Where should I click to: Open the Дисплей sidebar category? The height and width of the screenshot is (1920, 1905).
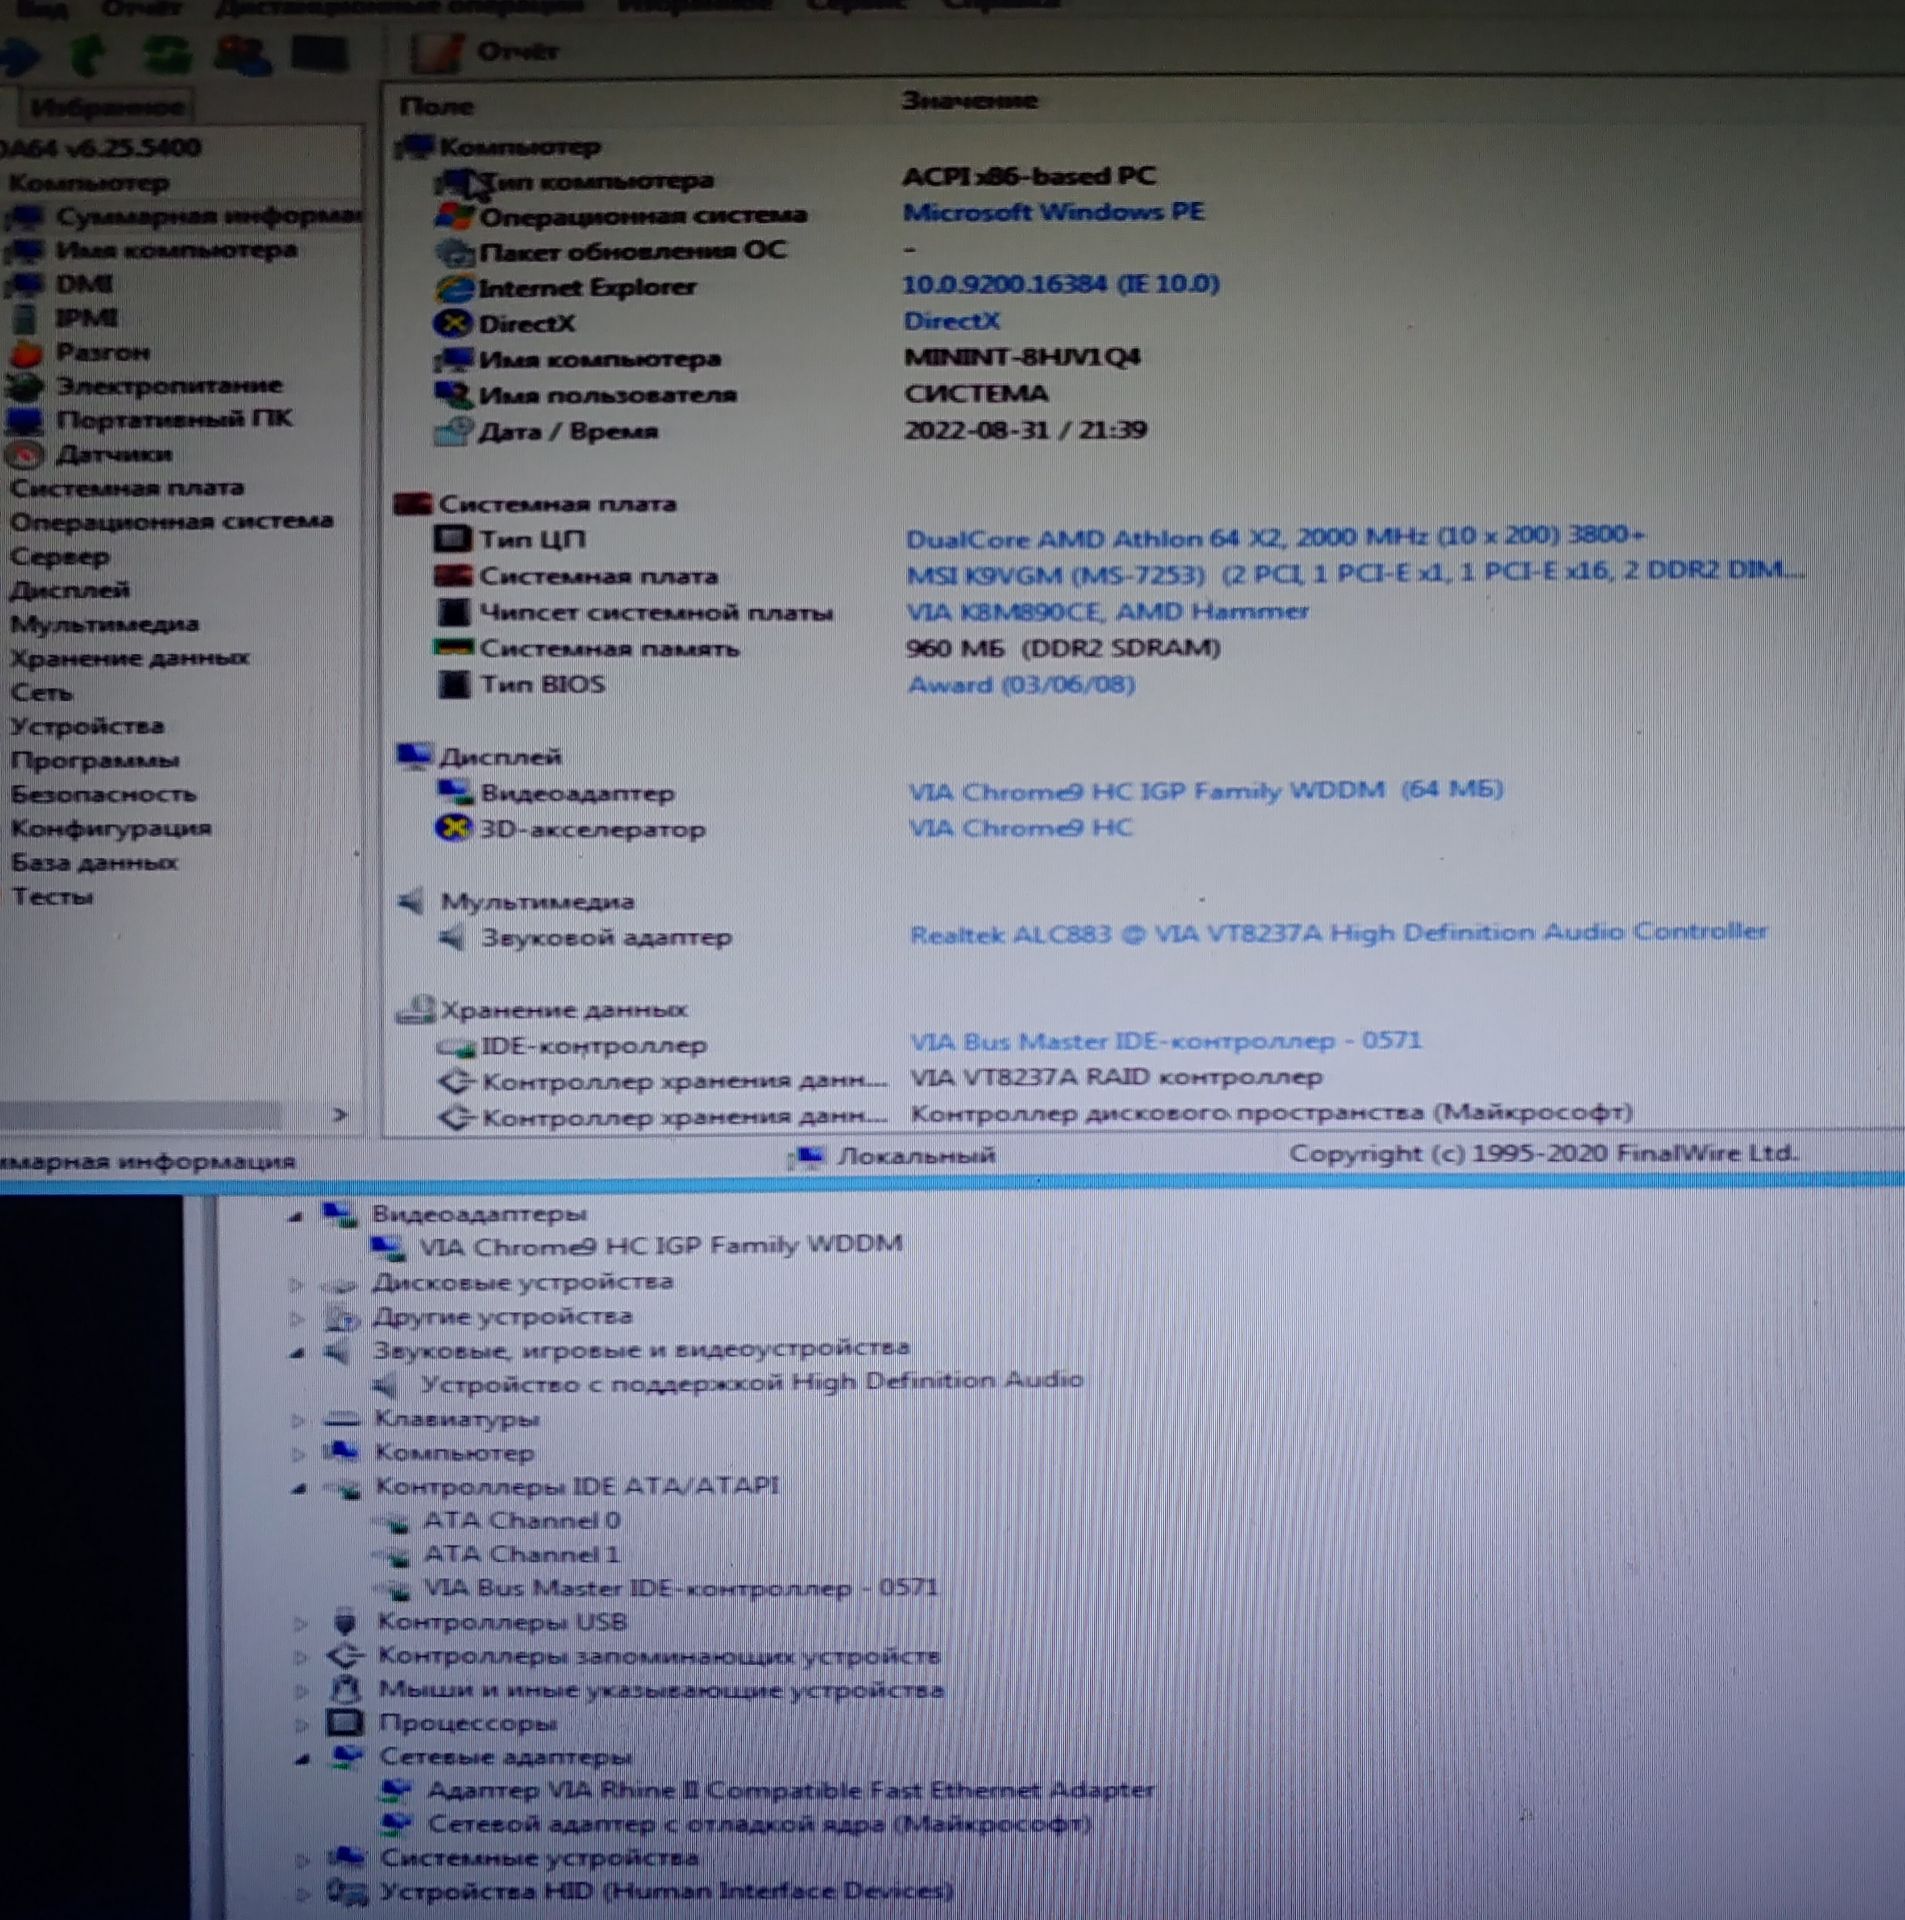tap(69, 590)
